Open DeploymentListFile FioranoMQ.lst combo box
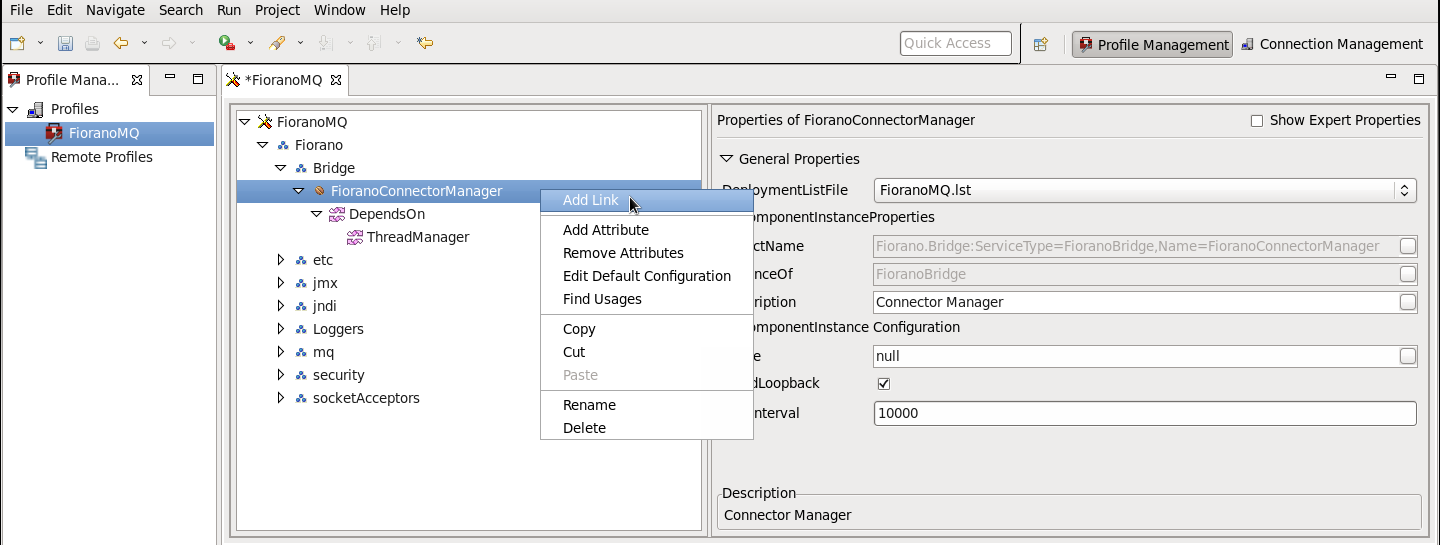 (x=1145, y=190)
